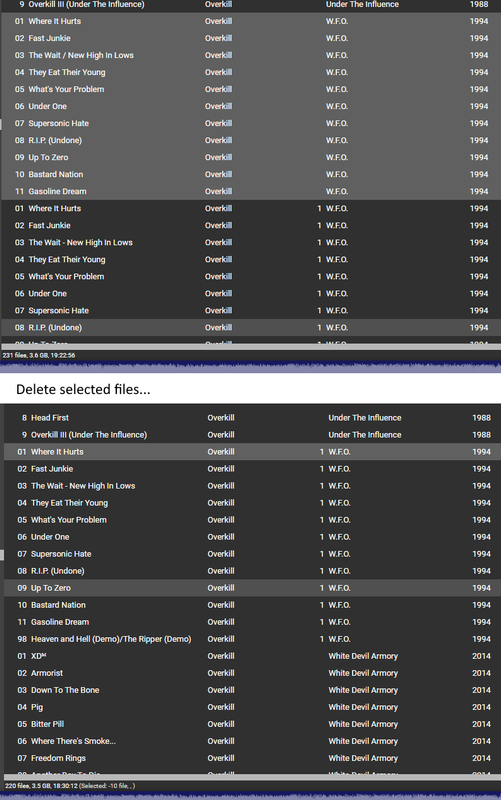Image resolution: width=501 pixels, height=800 pixels.
Task: Select "01 Where It Hurts" in the 220-files playlist
Action: (x=253, y=452)
